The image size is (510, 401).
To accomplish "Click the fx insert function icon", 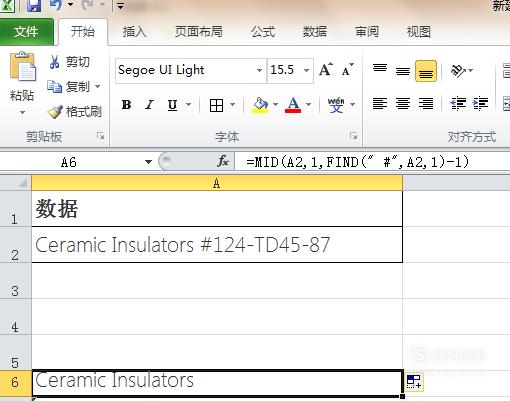I will coord(223,162).
